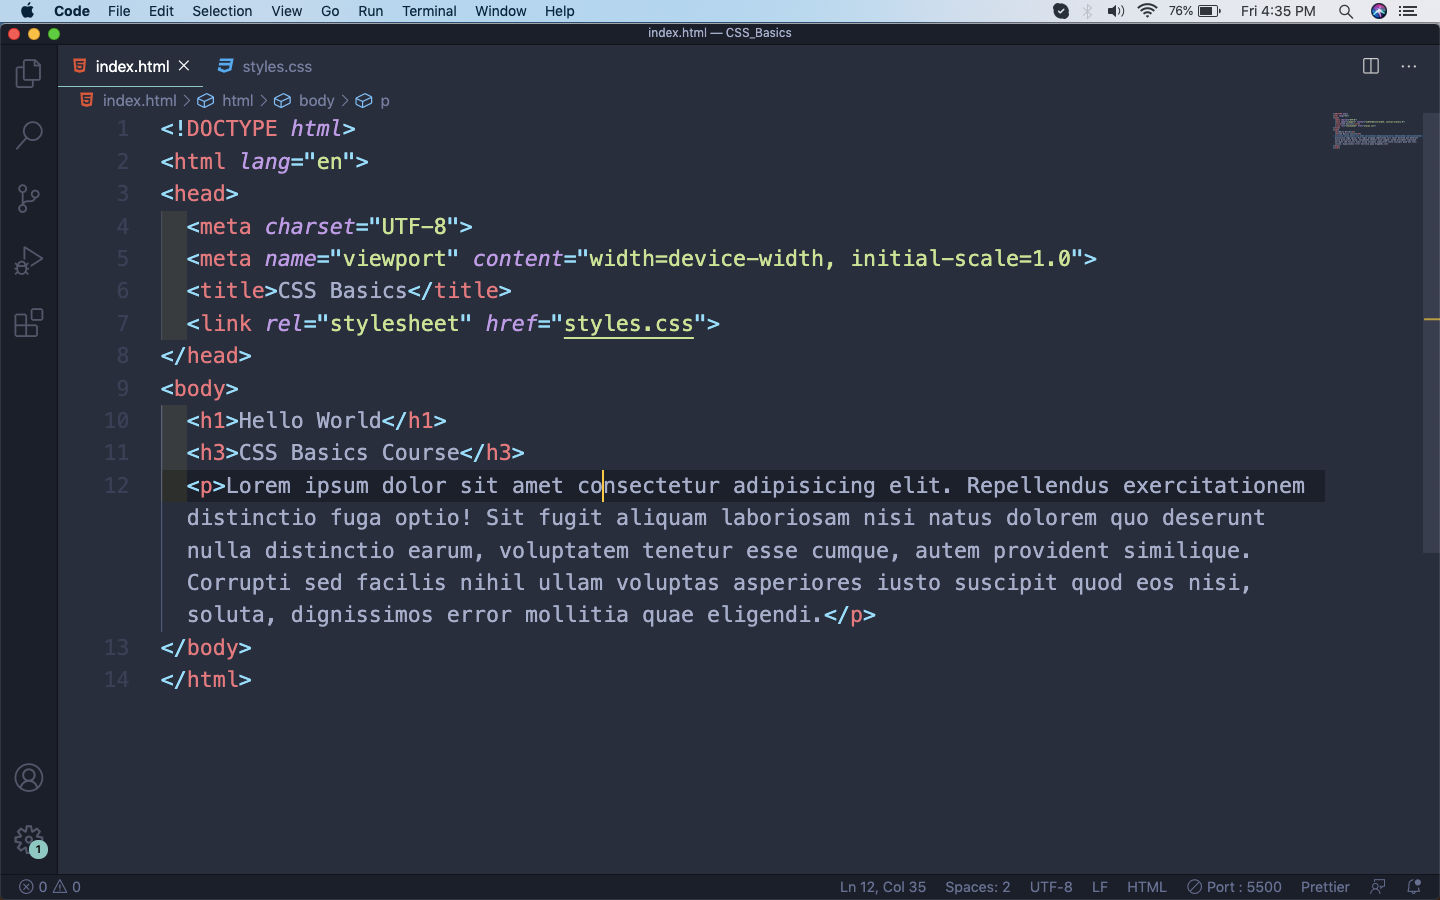Screen dimensions: 1440x900
Task: Change encoding via UTF-8 status item
Action: 1051,887
